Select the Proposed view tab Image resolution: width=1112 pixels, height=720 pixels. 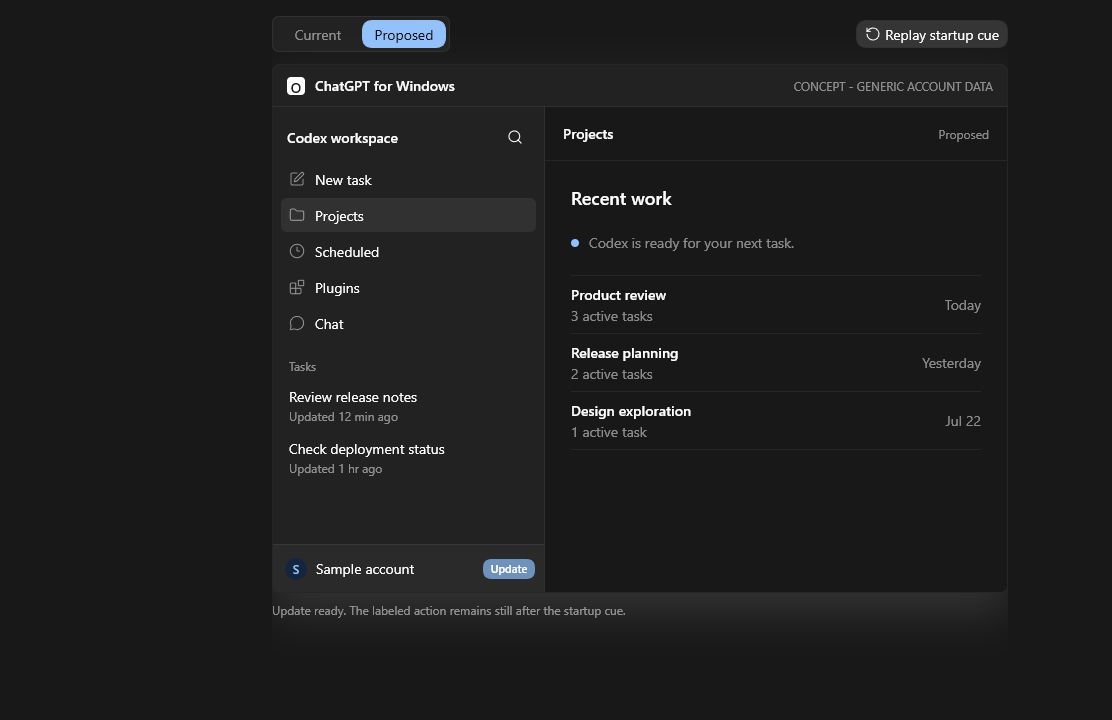[x=404, y=35]
